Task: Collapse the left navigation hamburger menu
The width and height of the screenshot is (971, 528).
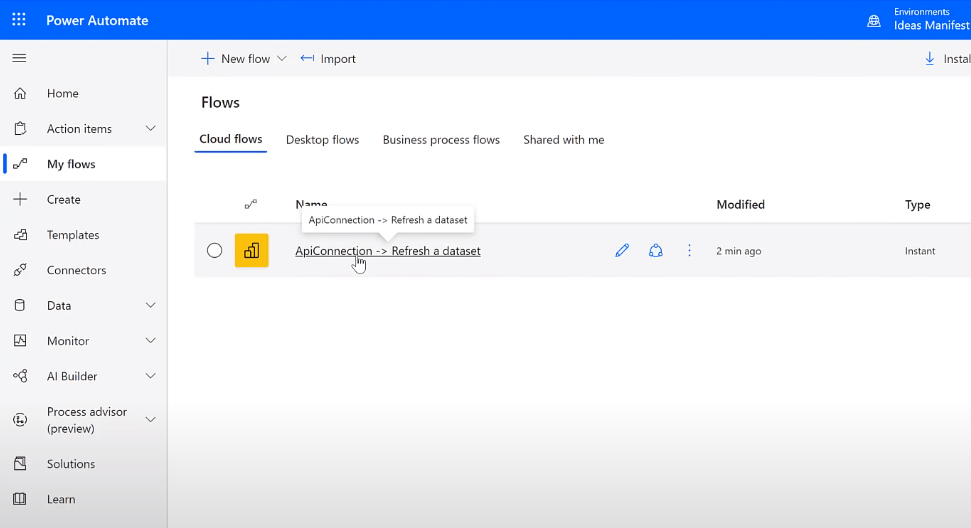Action: [x=19, y=58]
